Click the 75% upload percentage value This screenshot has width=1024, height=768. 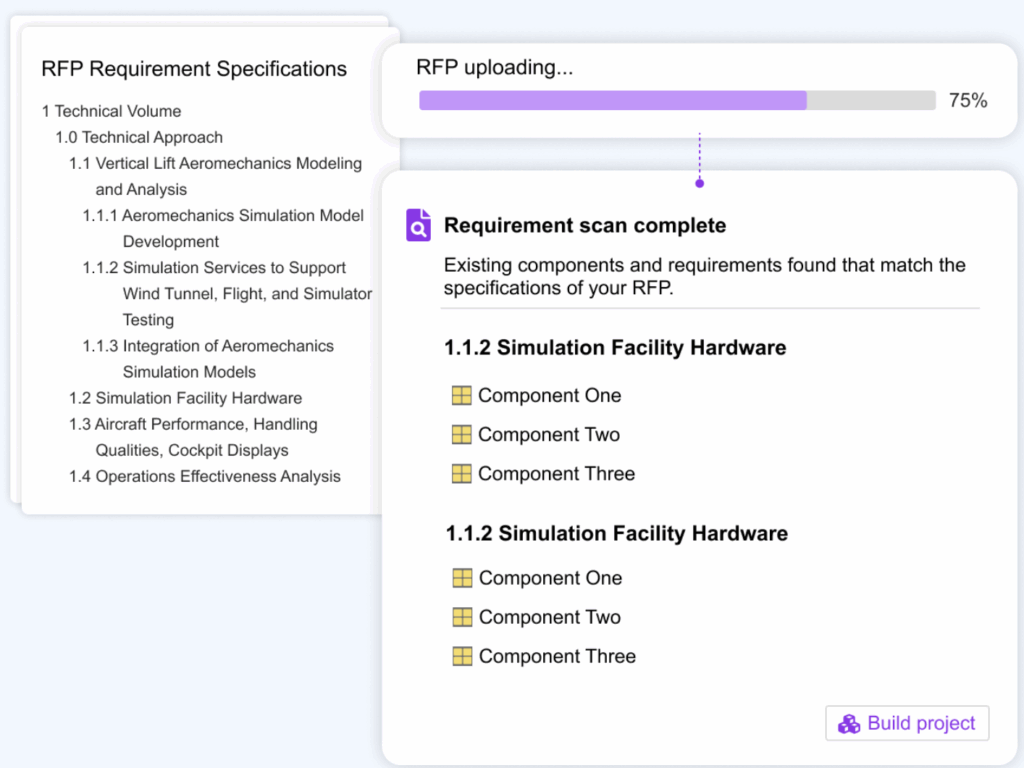point(968,101)
